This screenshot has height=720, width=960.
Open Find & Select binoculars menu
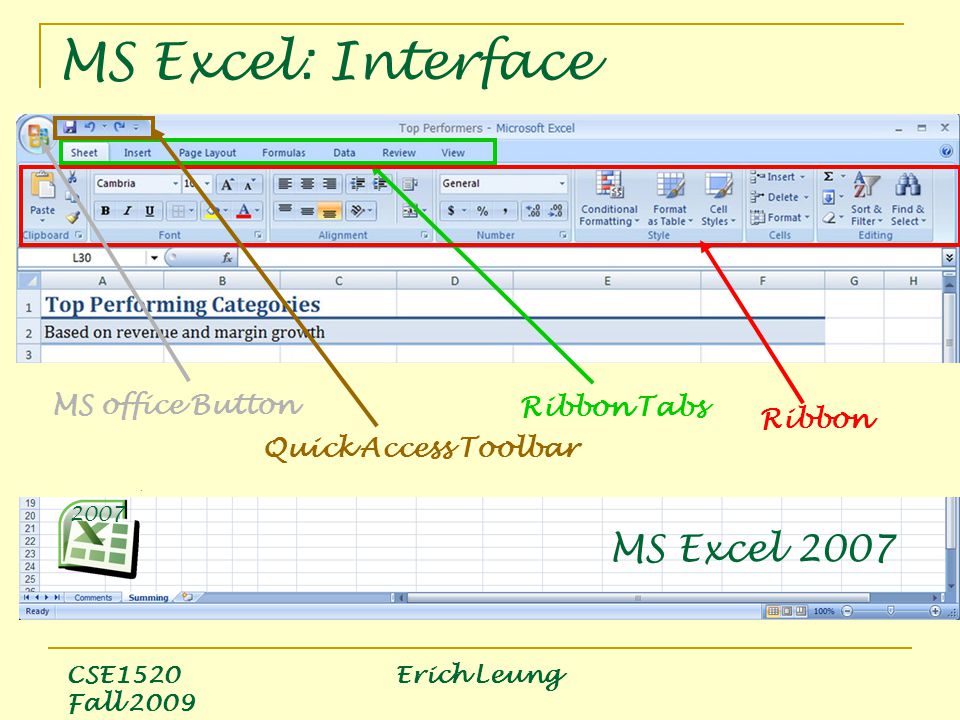tap(908, 198)
